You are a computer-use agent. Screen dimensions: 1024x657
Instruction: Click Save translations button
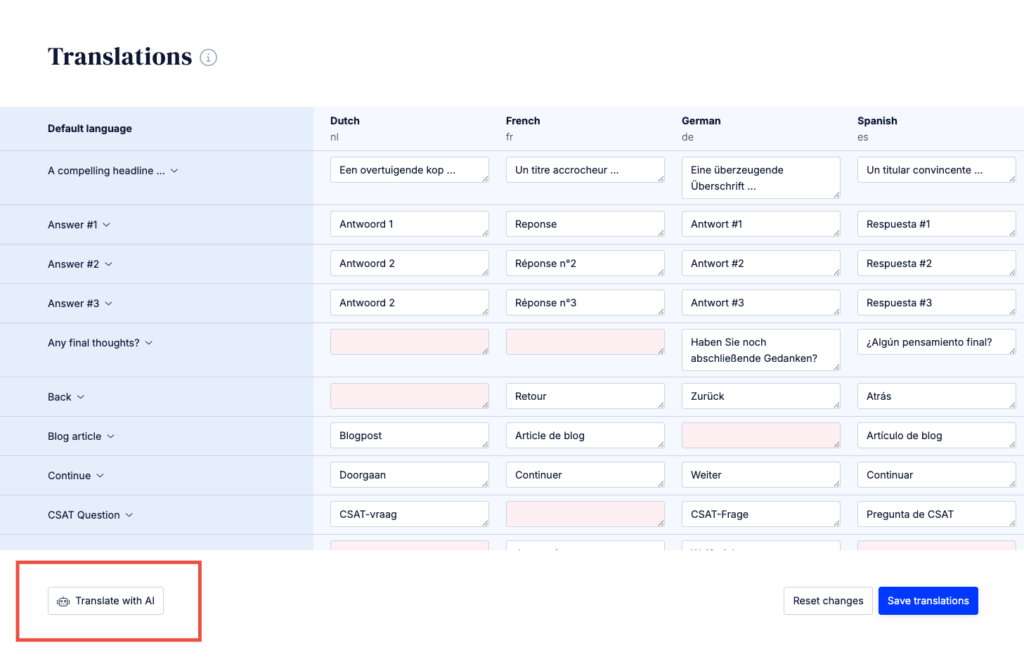click(927, 601)
